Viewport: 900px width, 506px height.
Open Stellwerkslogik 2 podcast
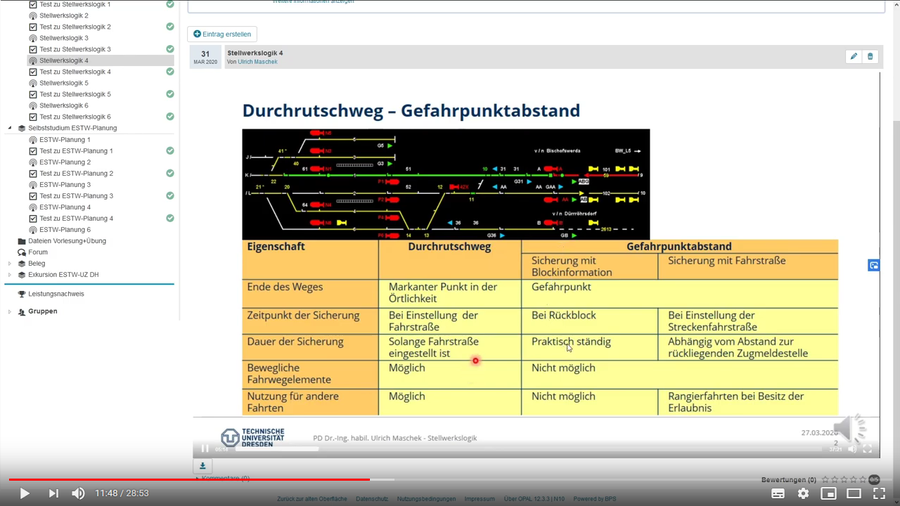[x=64, y=15]
